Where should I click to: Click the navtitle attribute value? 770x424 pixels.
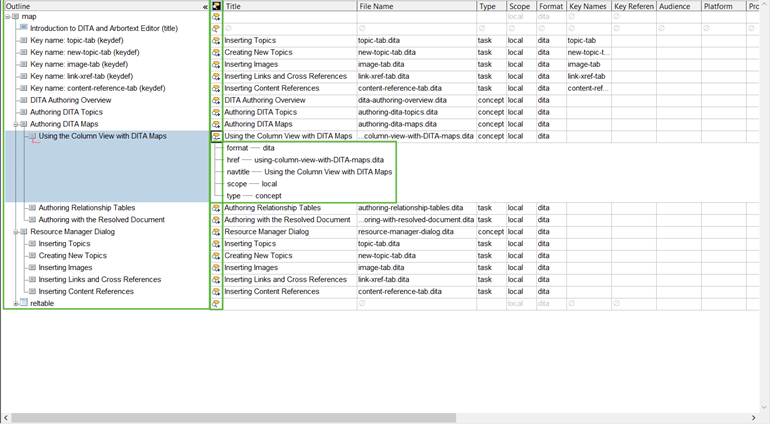pos(328,172)
